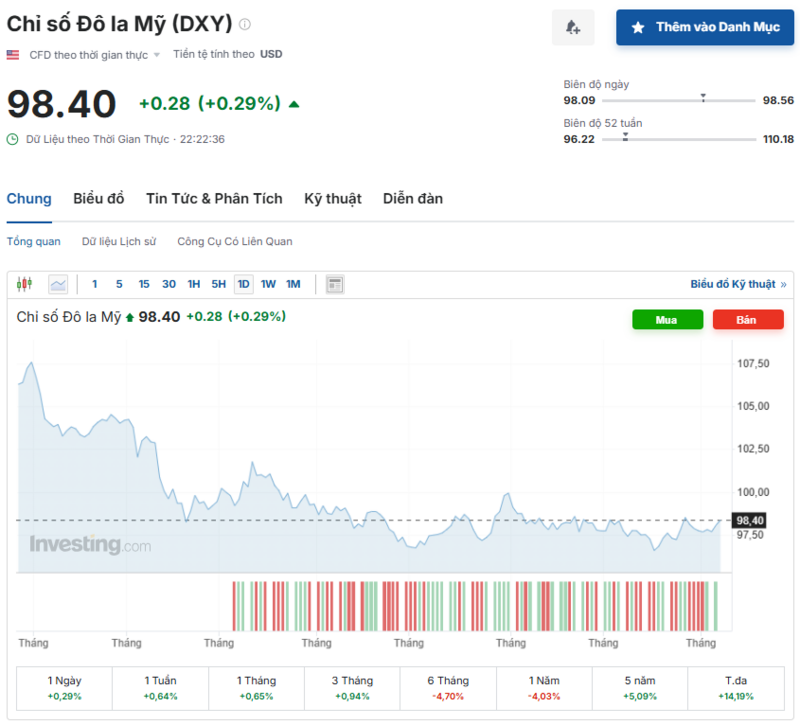The image size is (800, 725).
Task: Click the add price alert bell icon
Action: point(573,27)
